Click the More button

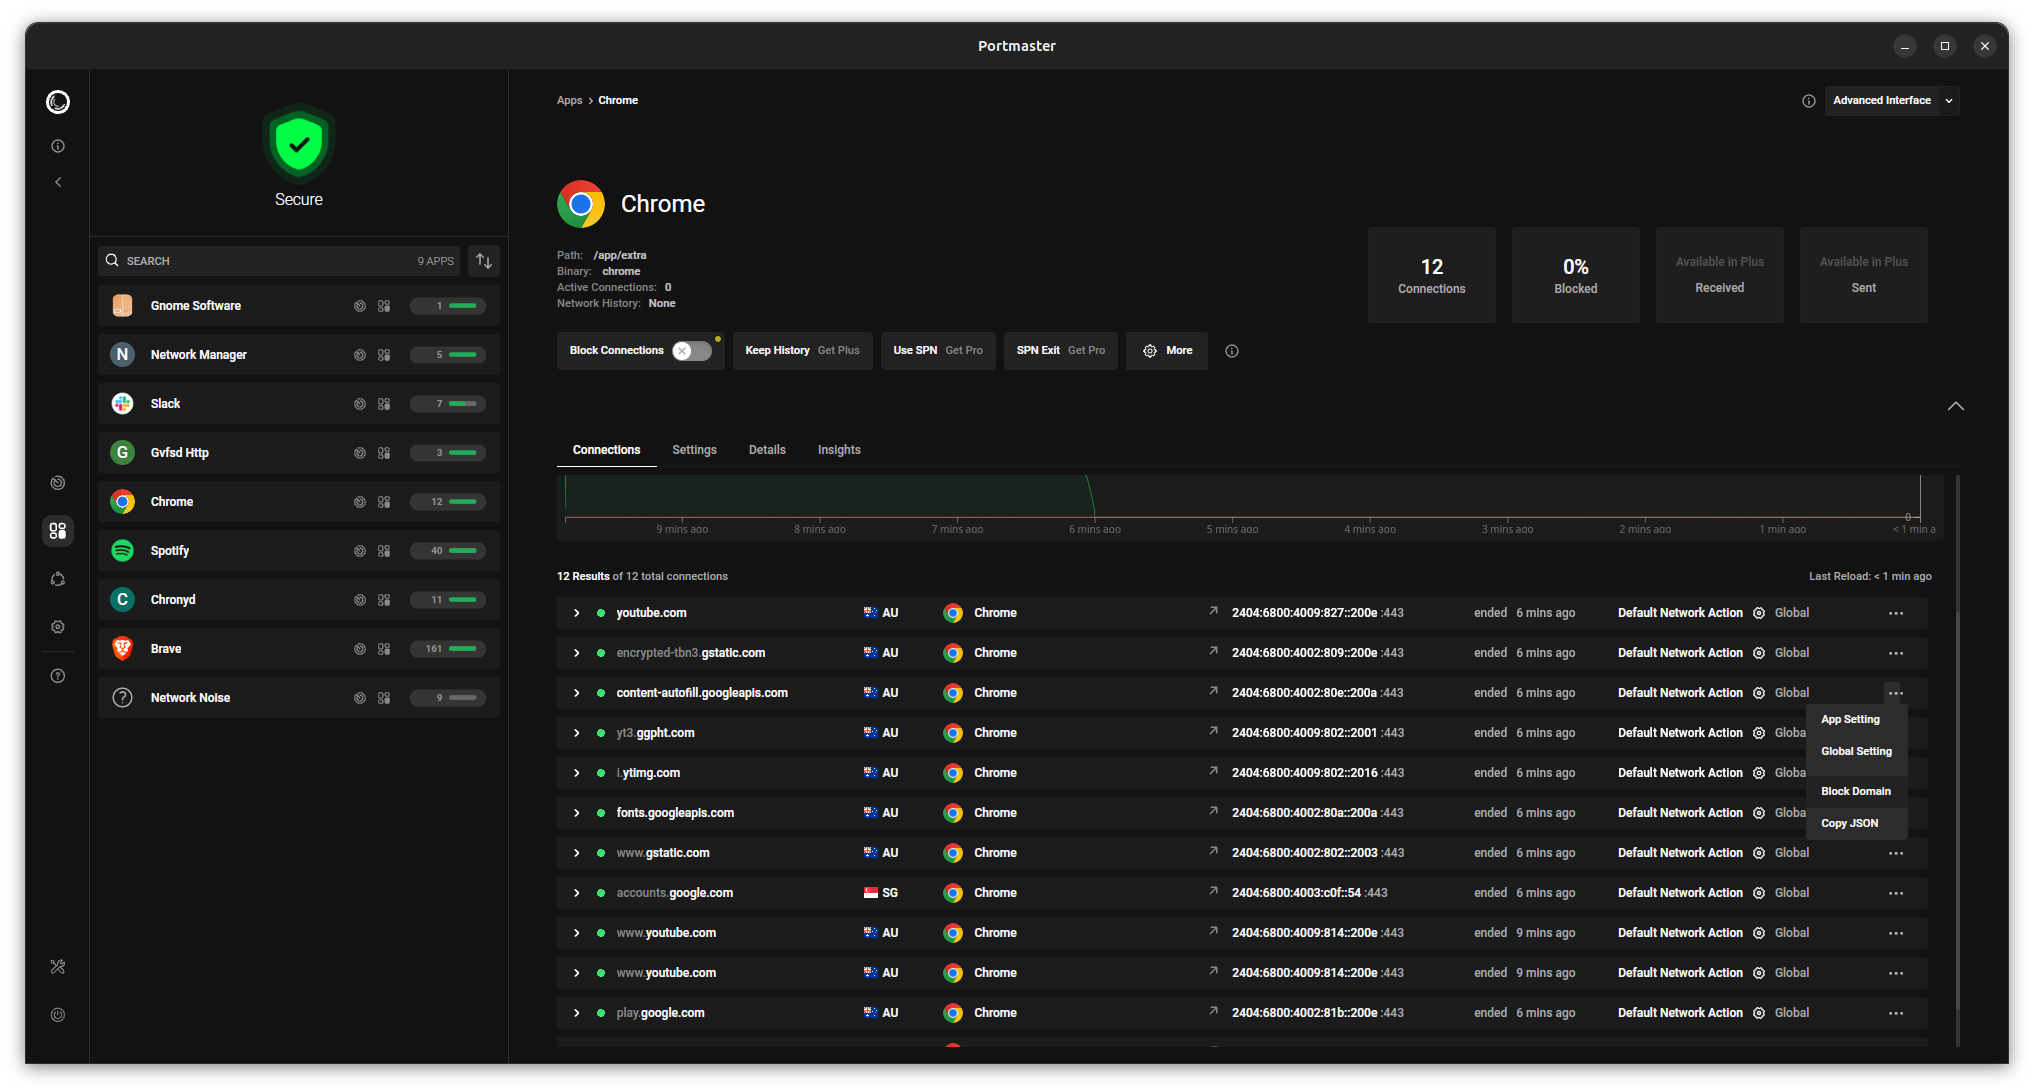[x=1167, y=351]
